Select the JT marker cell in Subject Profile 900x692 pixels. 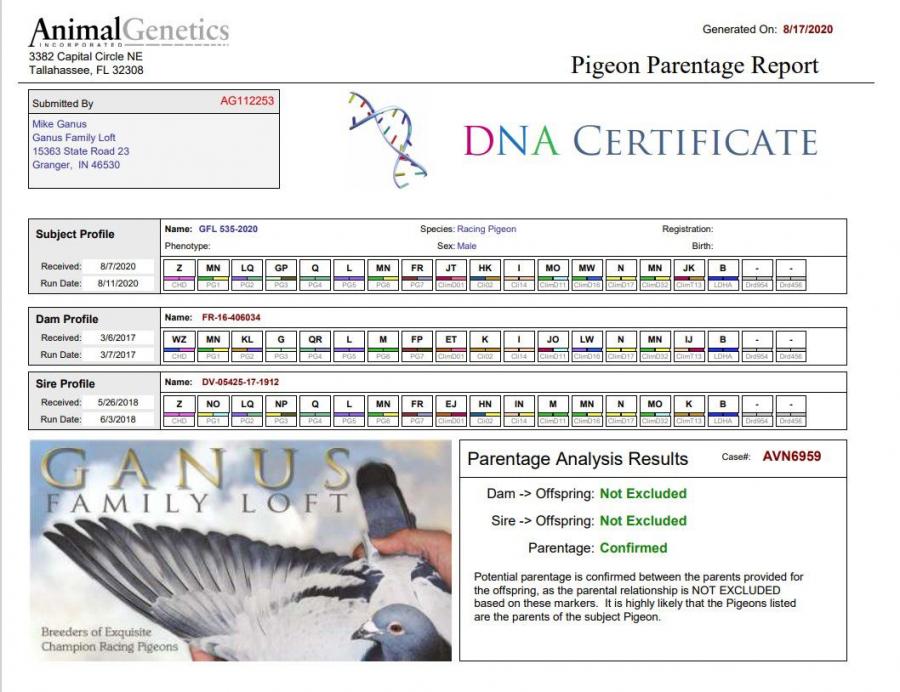451,274
